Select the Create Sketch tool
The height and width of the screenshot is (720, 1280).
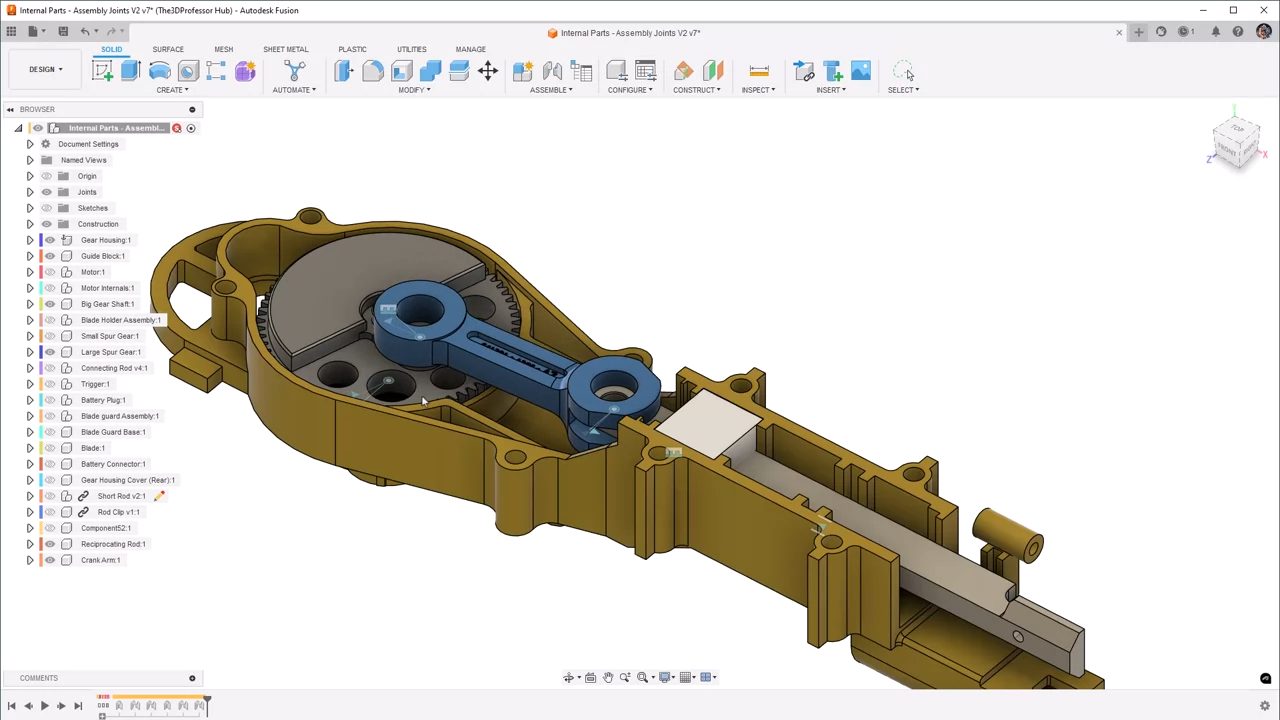tap(102, 71)
